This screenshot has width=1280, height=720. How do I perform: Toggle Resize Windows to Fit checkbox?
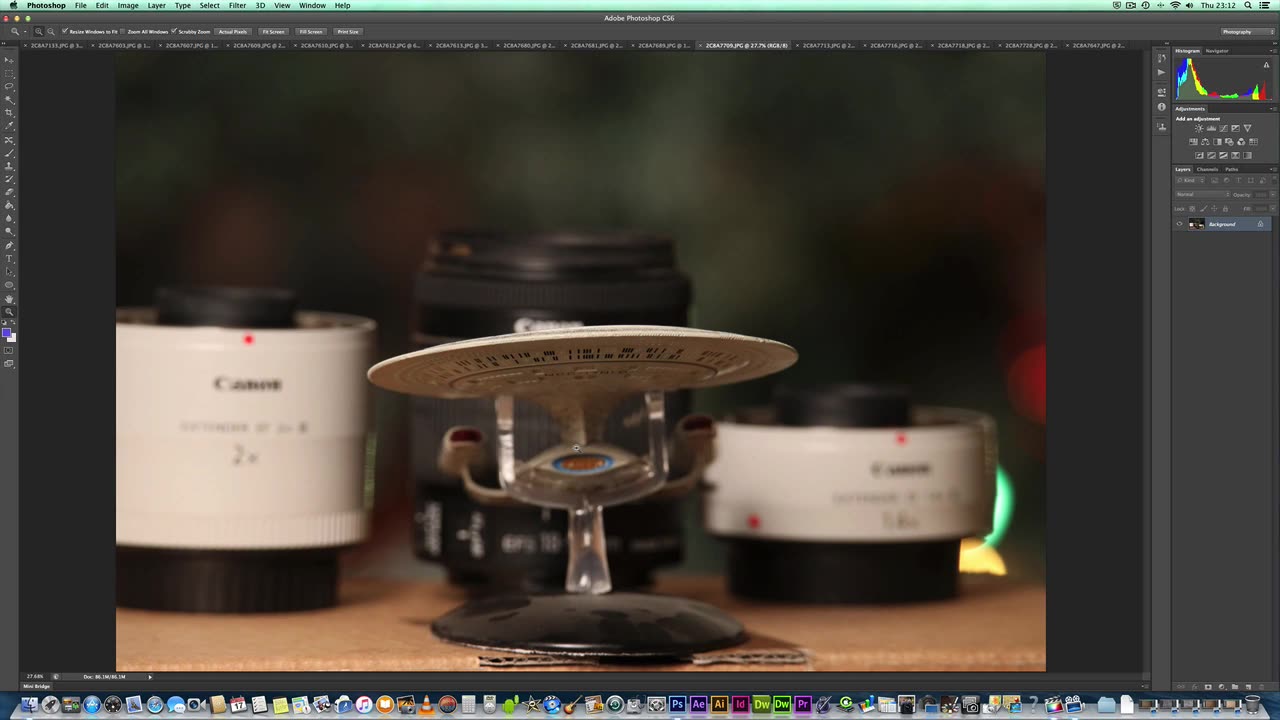tap(65, 31)
